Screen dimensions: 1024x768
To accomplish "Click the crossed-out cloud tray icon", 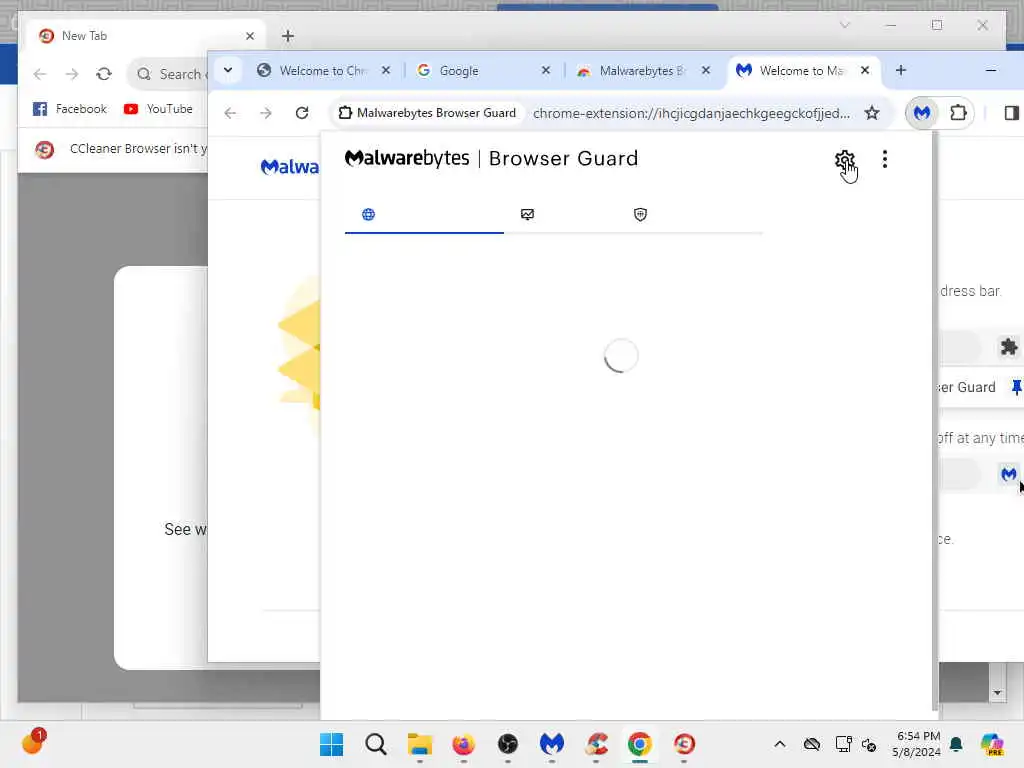I will tap(812, 744).
